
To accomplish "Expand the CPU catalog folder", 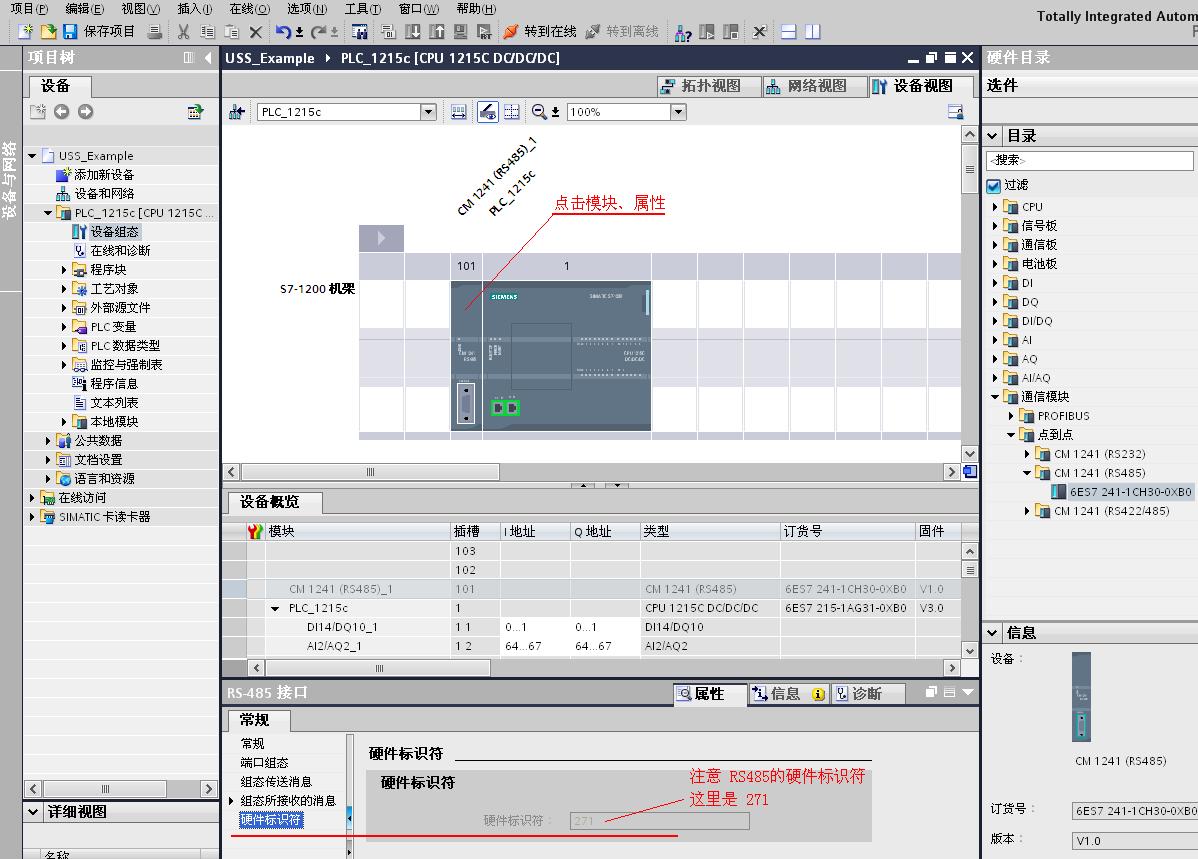I will (995, 207).
